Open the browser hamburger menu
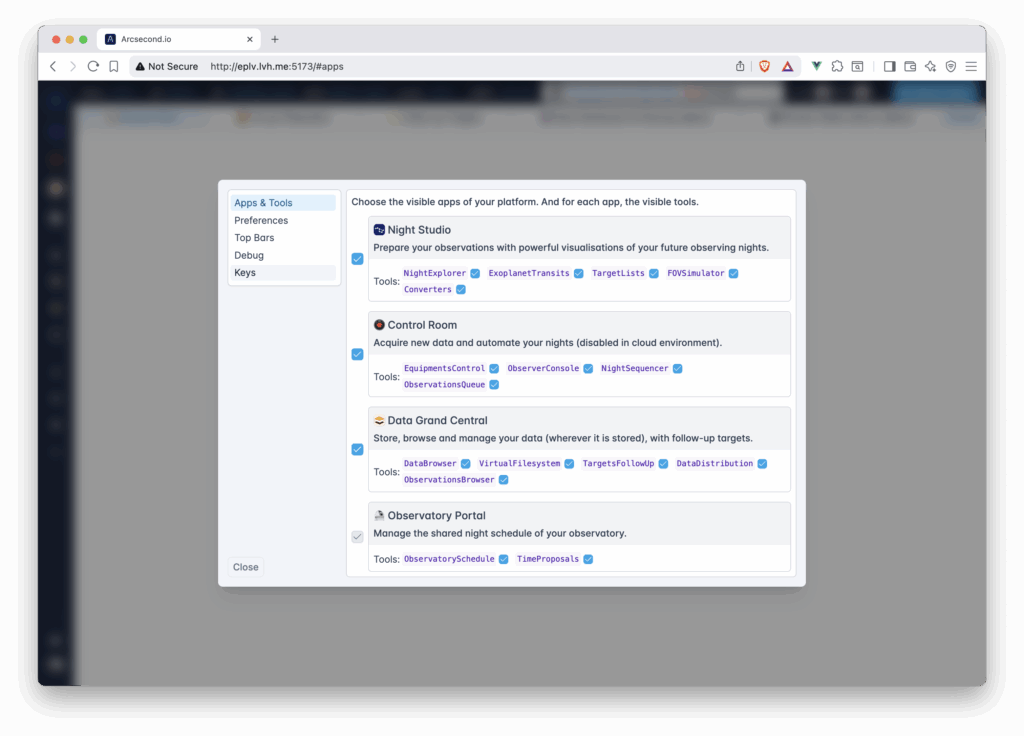Viewport: 1024px width, 736px height. 970,66
